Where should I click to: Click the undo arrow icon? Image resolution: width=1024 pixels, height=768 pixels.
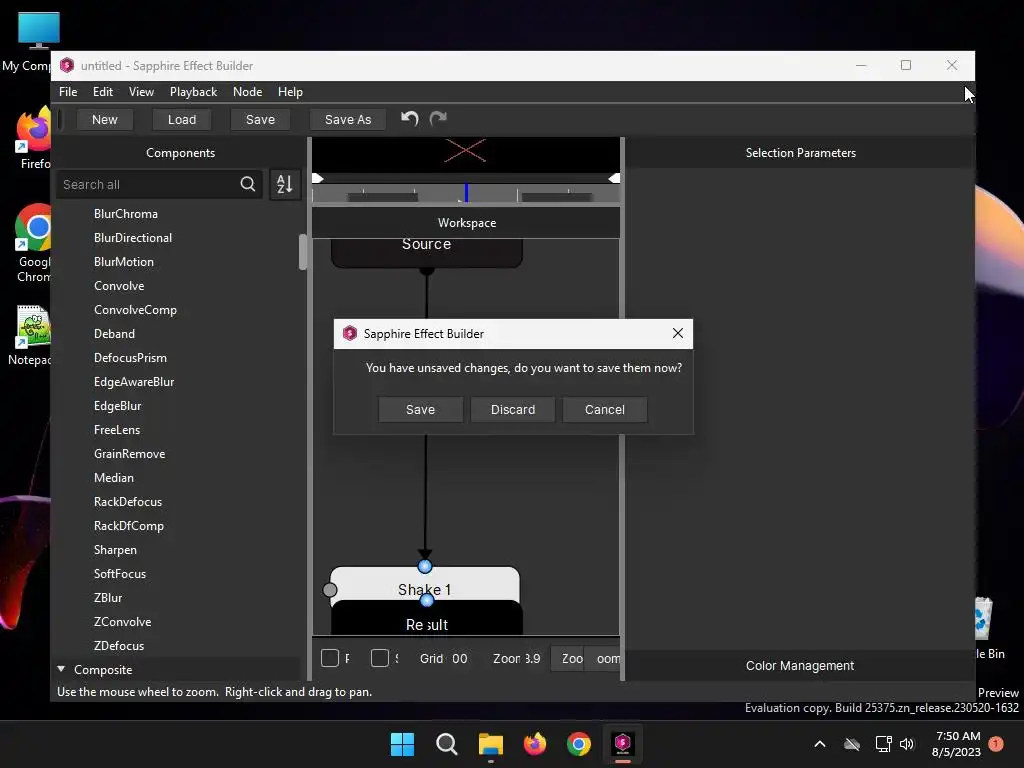click(409, 118)
